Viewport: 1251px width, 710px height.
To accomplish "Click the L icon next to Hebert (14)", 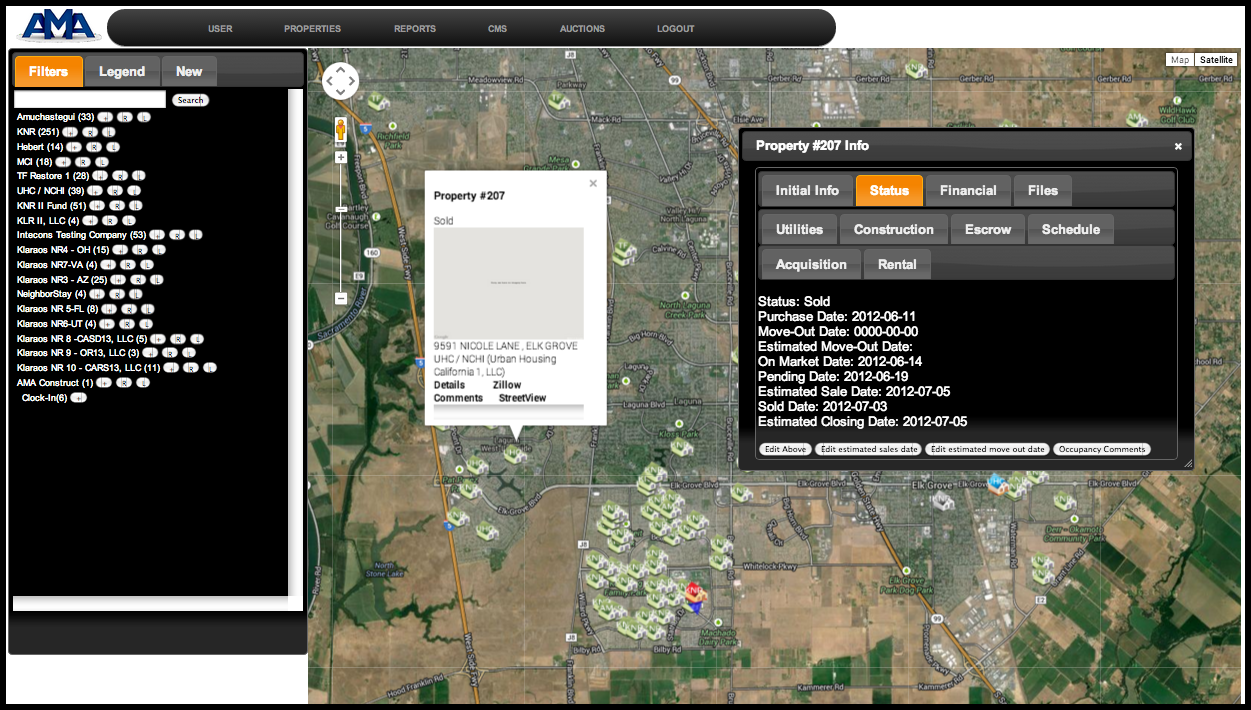I will click(115, 147).
